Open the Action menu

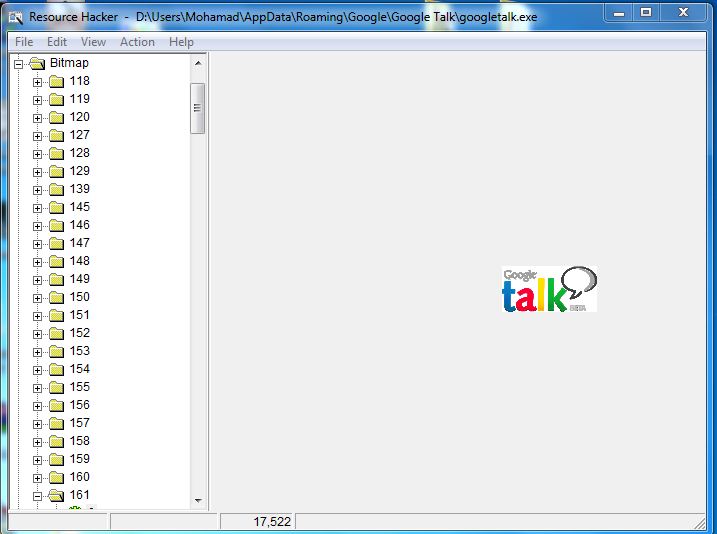[x=137, y=42]
